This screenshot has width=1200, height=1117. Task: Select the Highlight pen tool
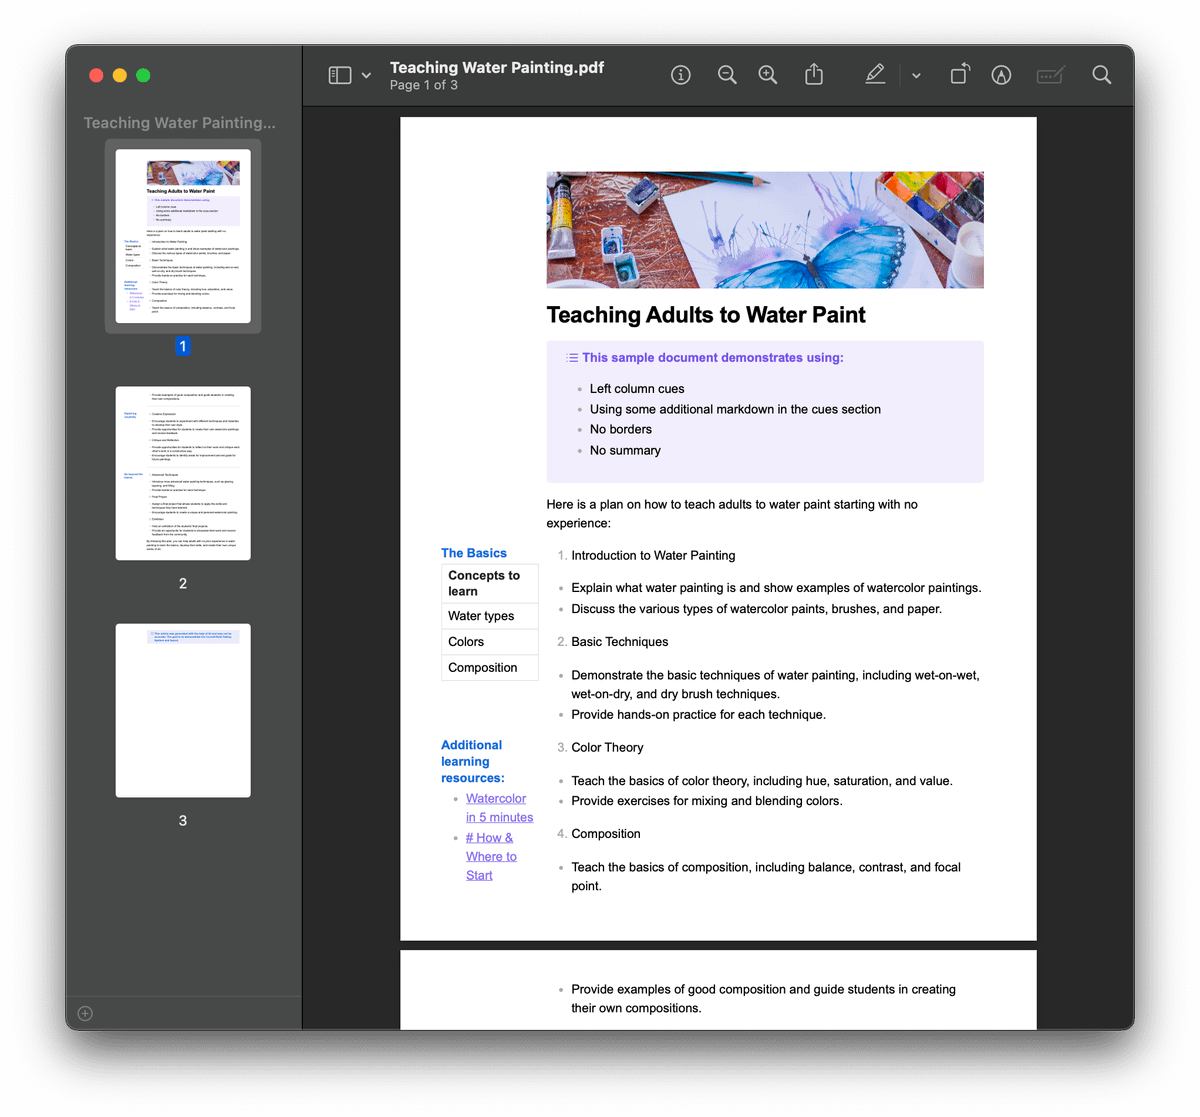[x=875, y=75]
